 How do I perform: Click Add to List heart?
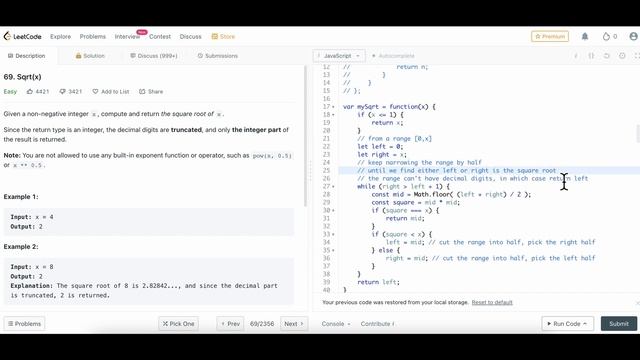pyautogui.click(x=111, y=91)
